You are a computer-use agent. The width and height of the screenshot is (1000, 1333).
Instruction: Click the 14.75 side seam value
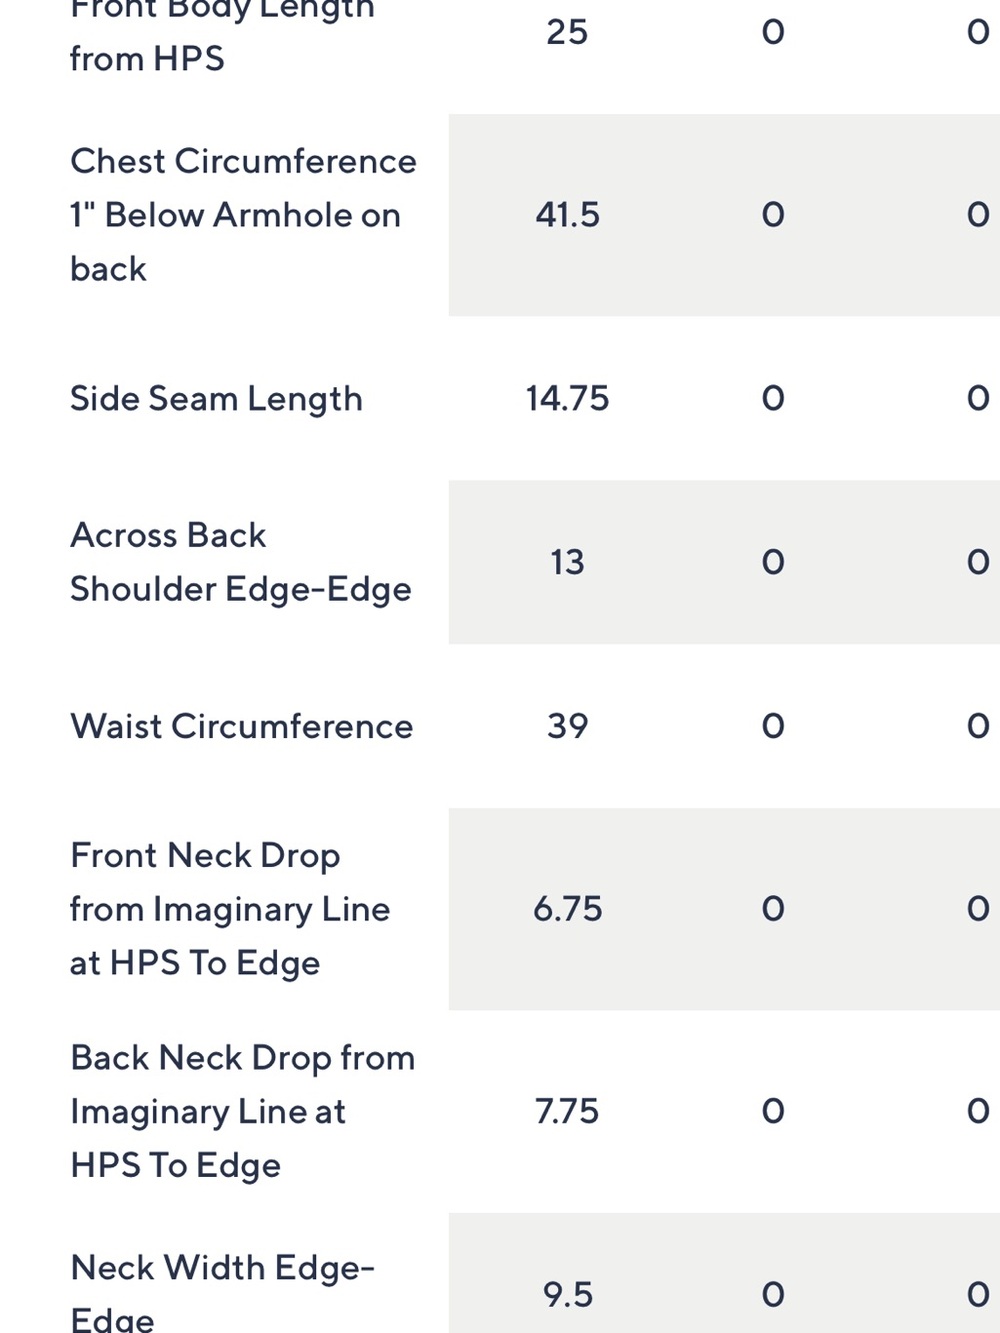[567, 399]
